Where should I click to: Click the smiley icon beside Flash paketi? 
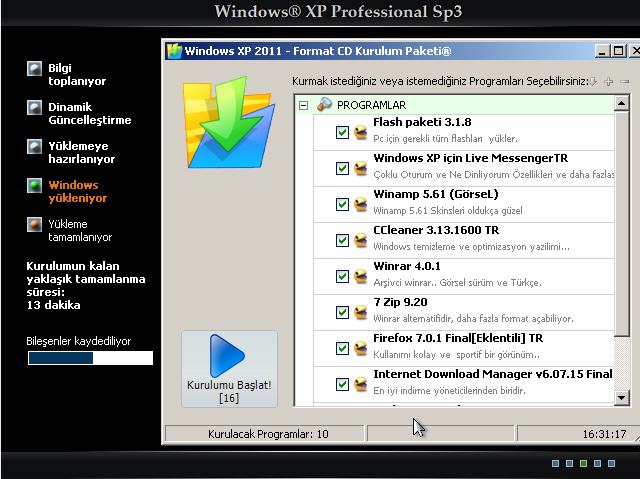(360, 132)
